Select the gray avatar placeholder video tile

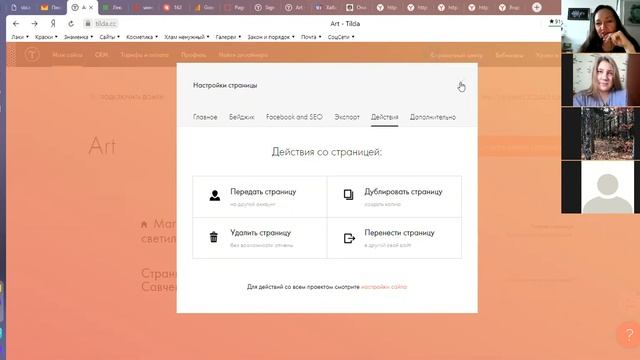coord(601,187)
